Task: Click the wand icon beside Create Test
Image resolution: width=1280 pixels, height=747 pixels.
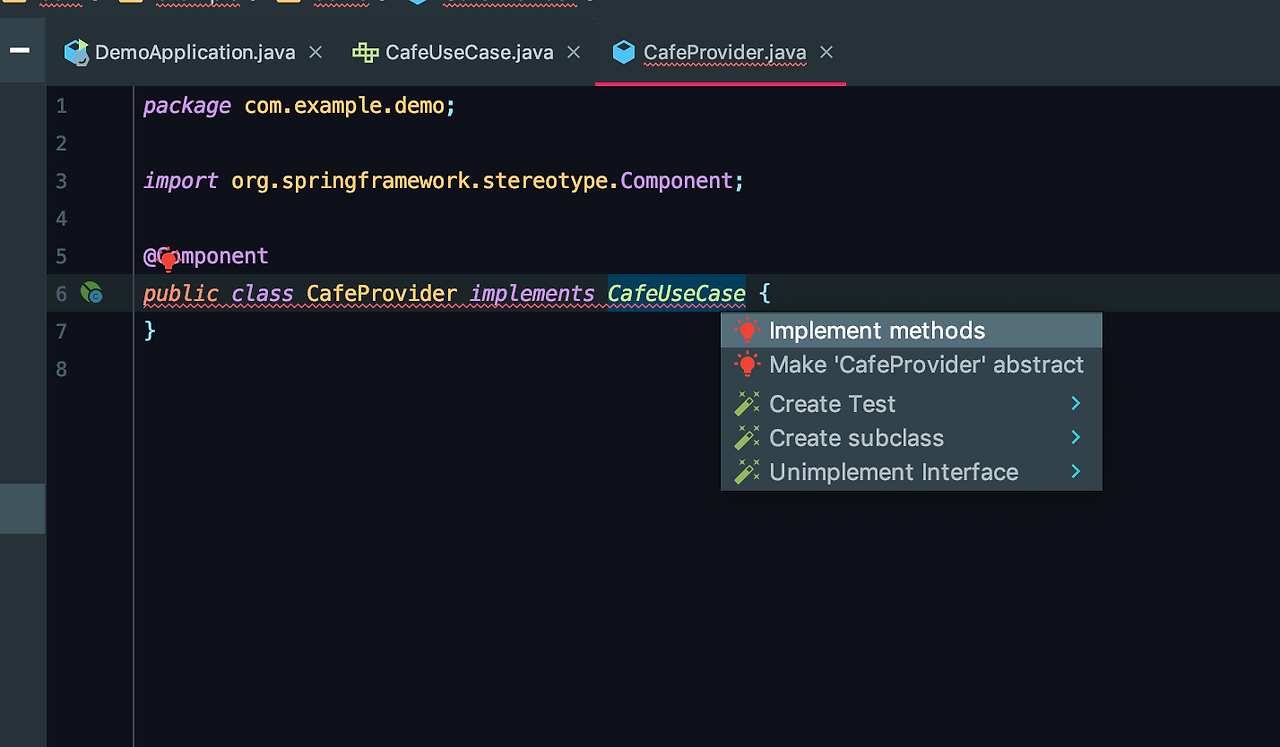Action: (747, 404)
